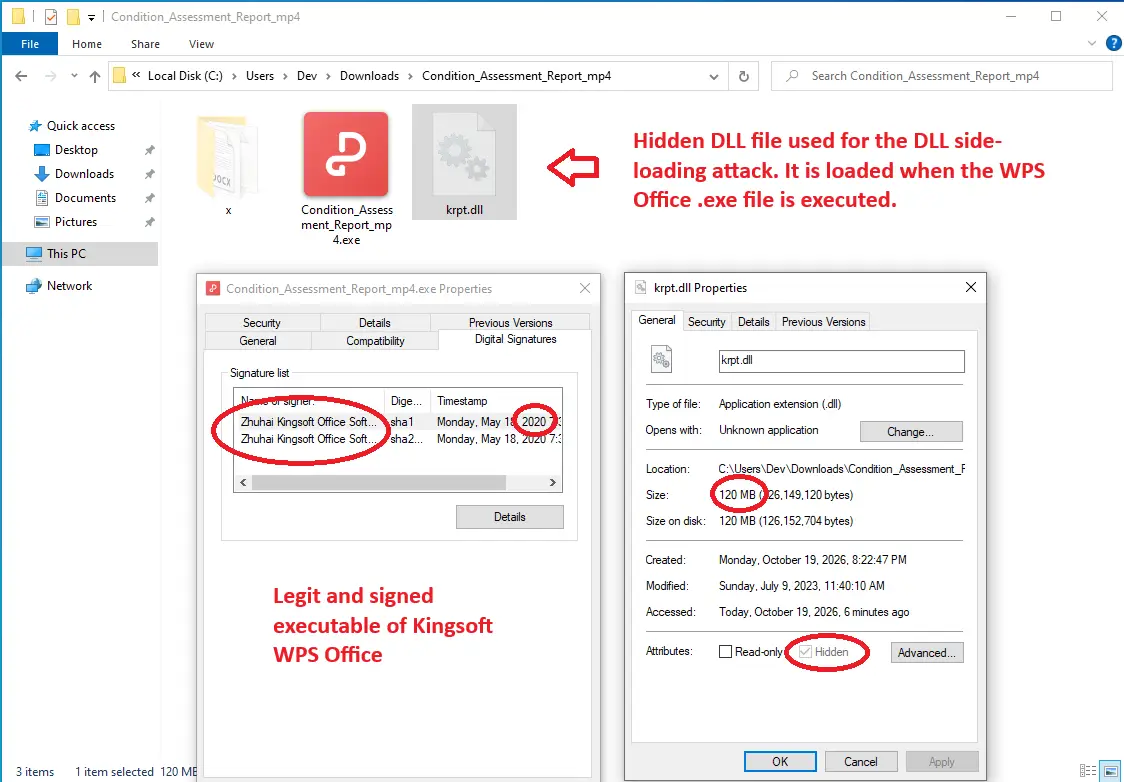Viewport: 1124px width, 782px height.
Task: Toggle the Read-only checkbox
Action: coord(725,652)
